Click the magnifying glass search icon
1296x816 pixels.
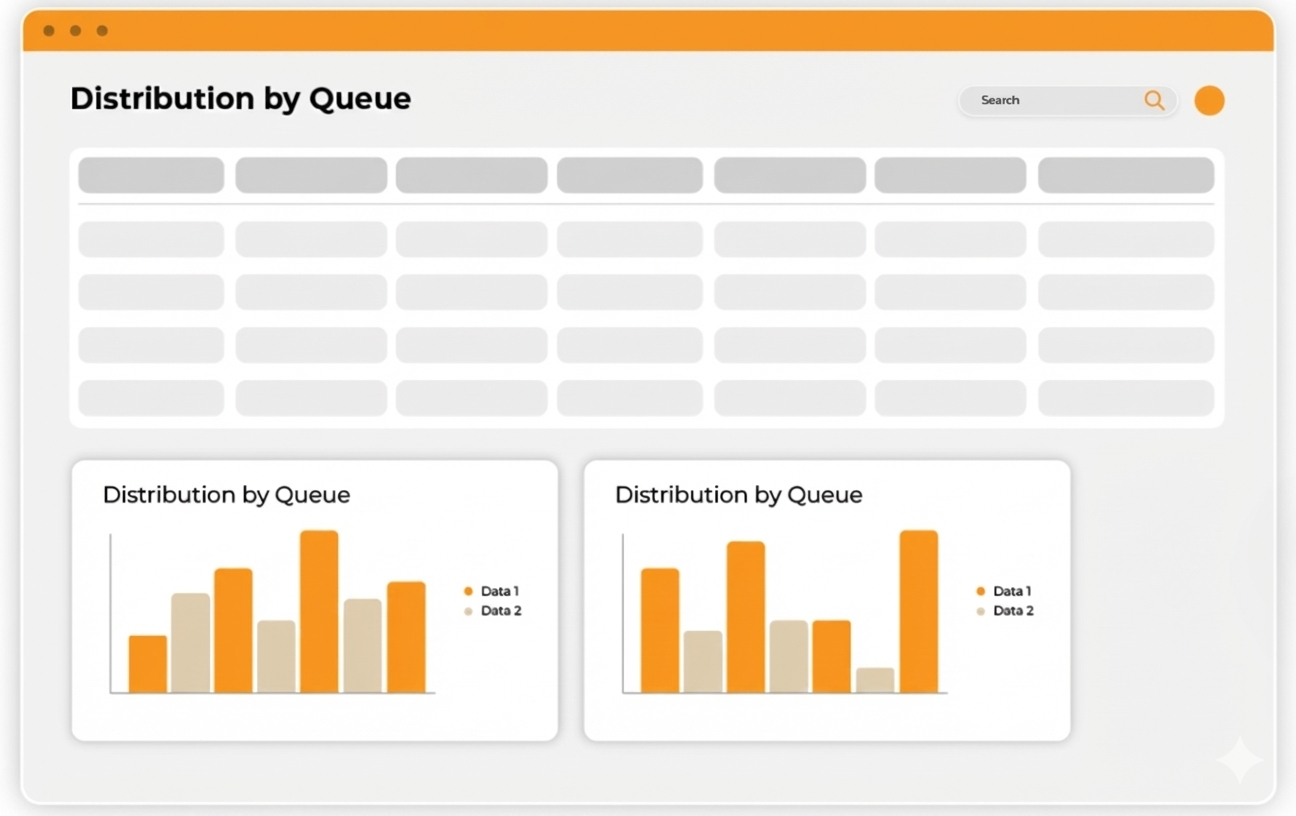pos(1154,100)
